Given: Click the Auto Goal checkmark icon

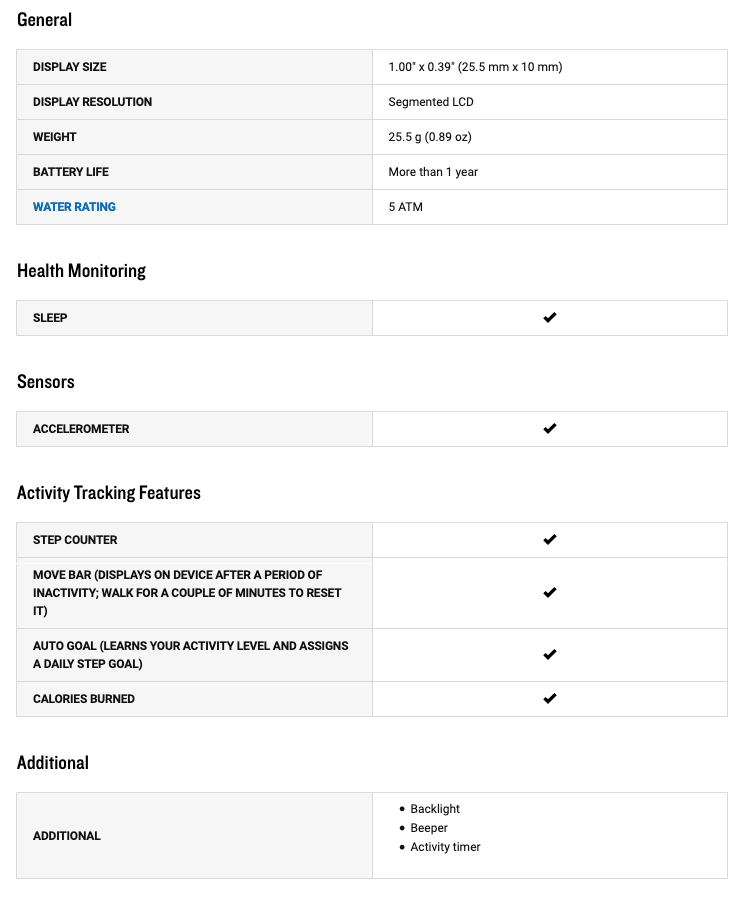Looking at the screenshot, I should 549,655.
